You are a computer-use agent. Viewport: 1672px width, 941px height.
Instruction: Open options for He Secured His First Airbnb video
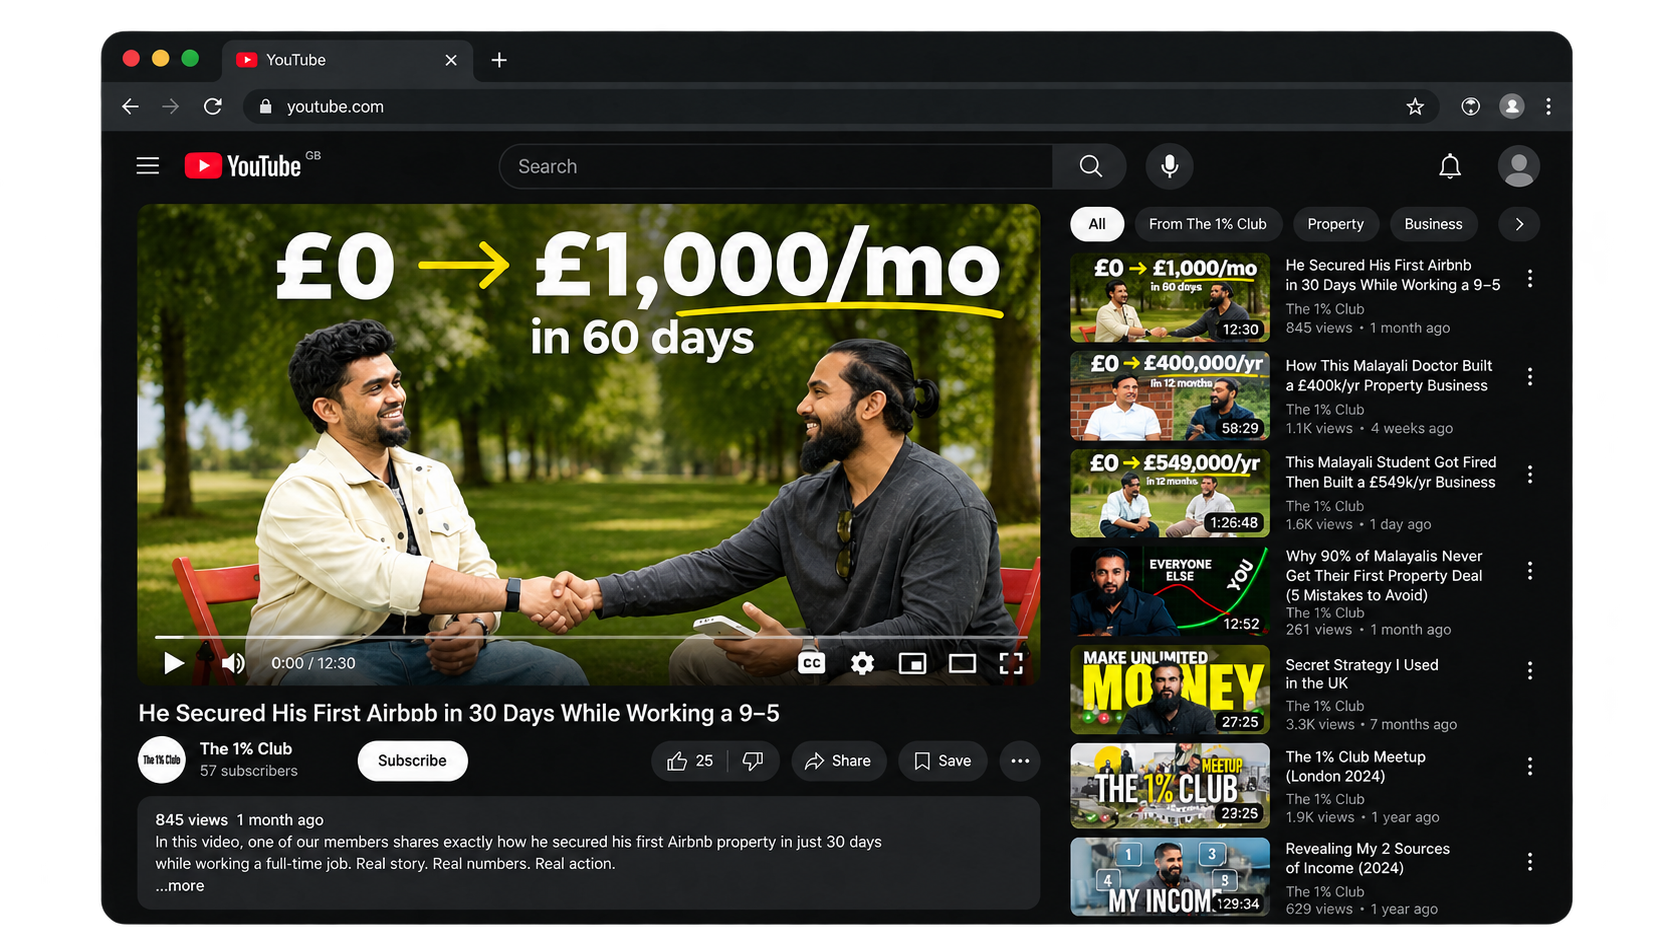click(x=1529, y=279)
